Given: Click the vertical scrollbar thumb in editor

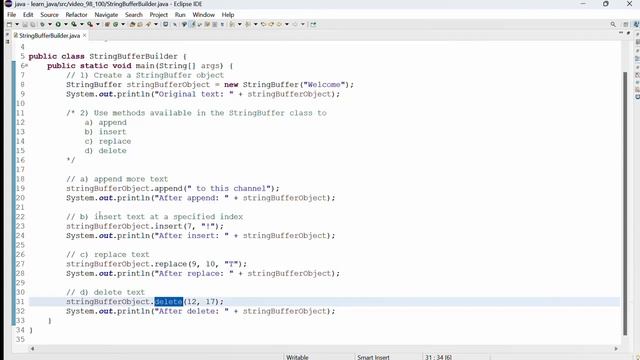Looking at the screenshot, I should point(625,203).
